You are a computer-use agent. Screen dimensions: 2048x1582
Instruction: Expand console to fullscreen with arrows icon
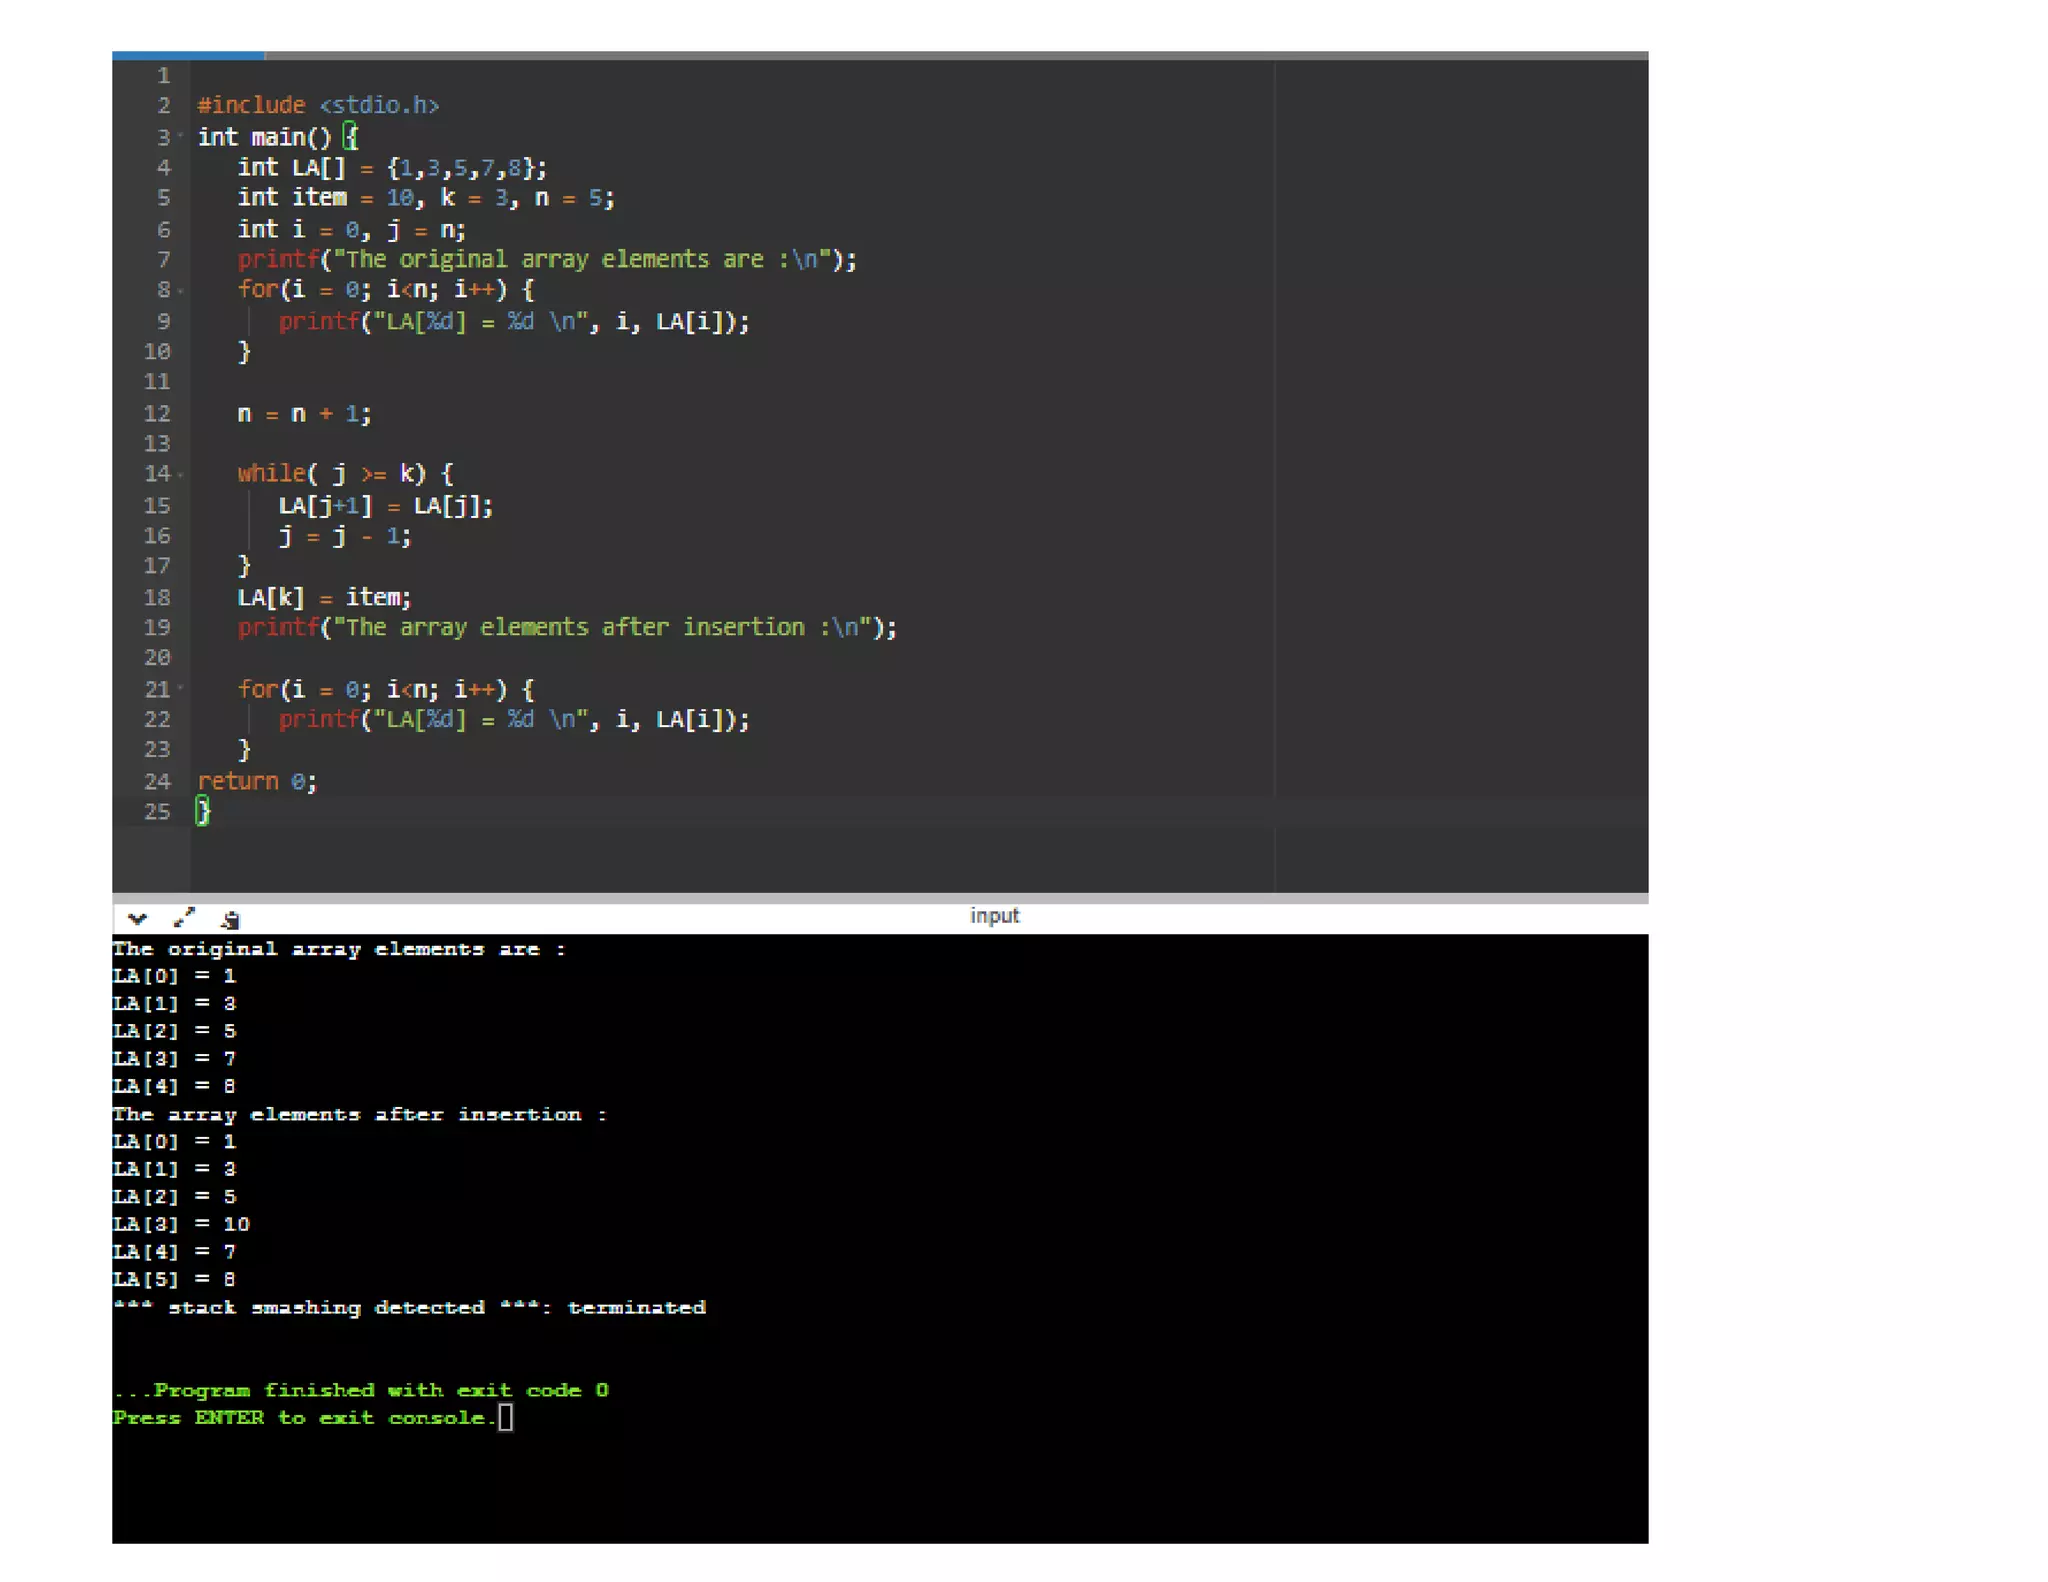pyautogui.click(x=184, y=917)
